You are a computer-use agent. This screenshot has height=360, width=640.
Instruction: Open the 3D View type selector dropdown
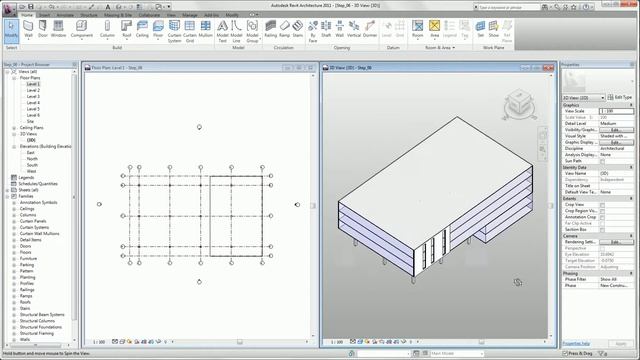(x=584, y=98)
